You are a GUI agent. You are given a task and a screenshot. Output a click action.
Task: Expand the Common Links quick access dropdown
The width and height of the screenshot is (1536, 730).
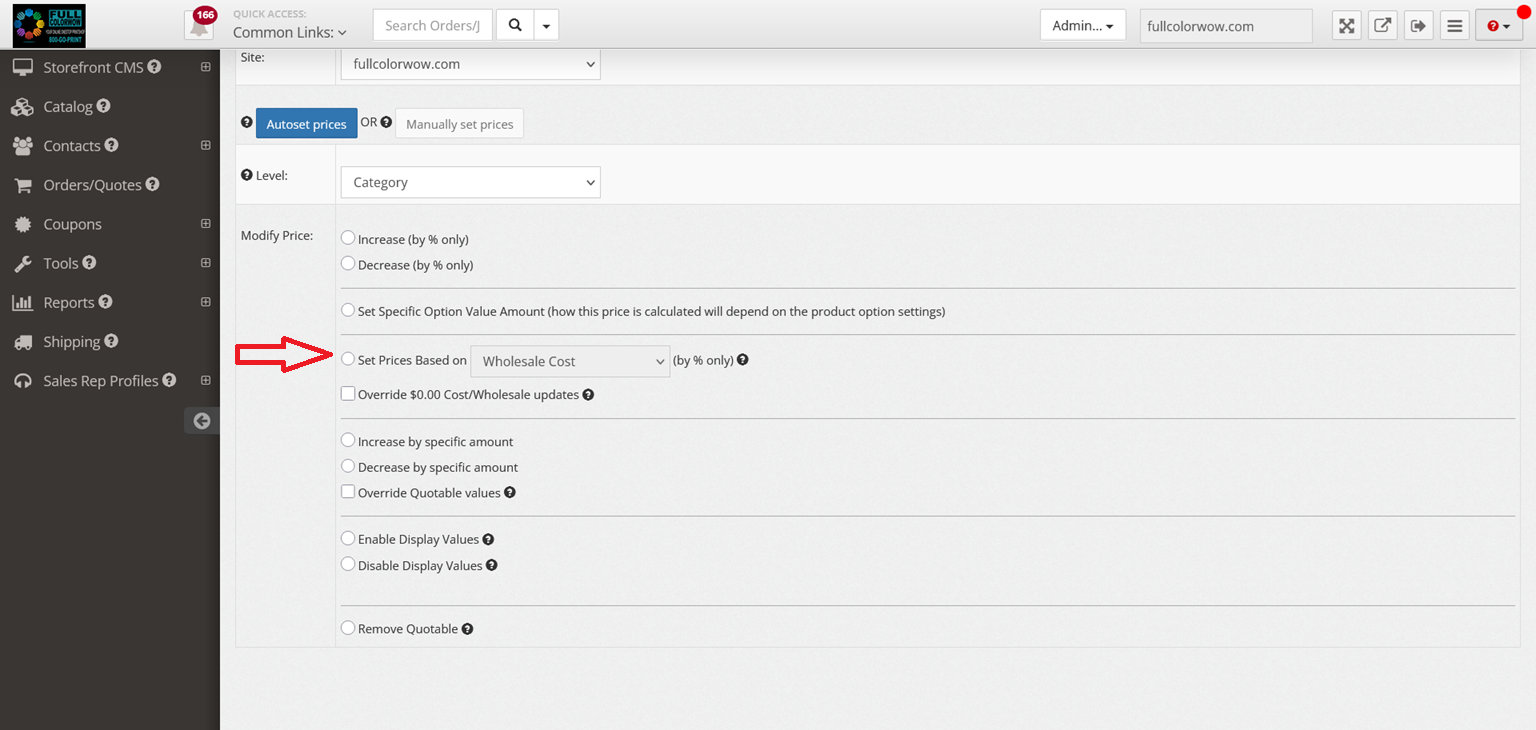[x=289, y=33]
